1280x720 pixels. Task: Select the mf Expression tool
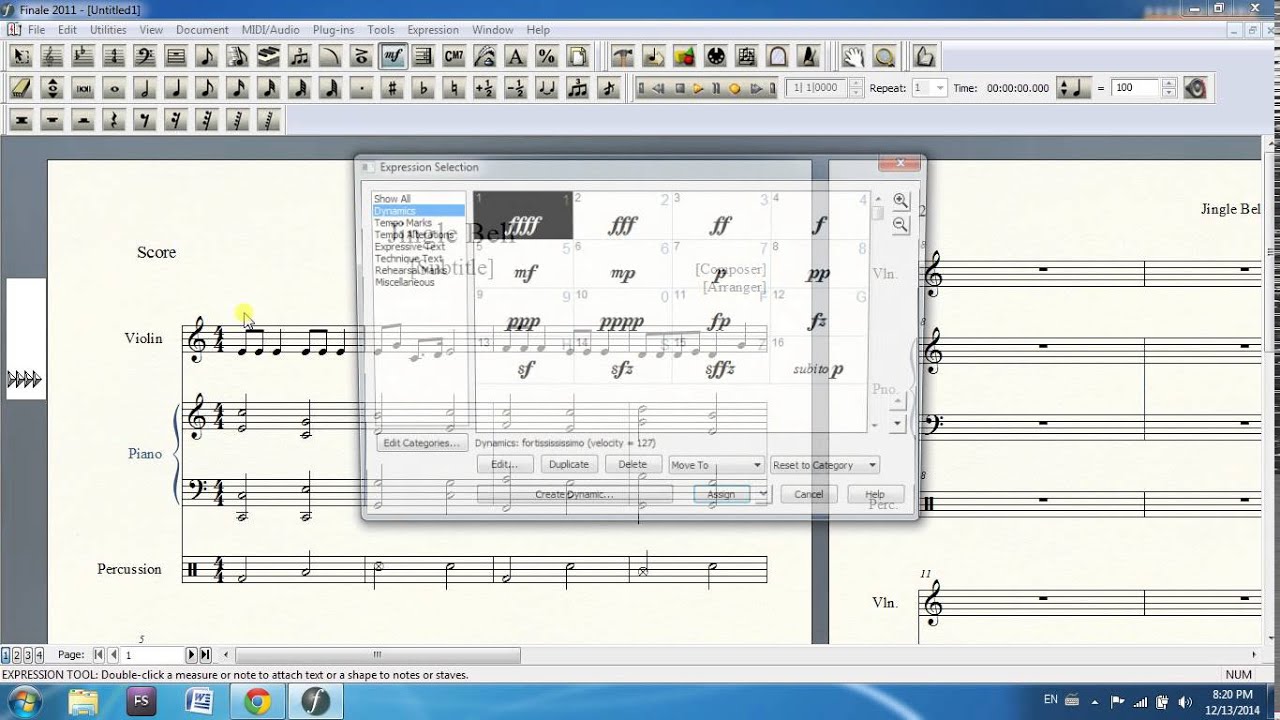[393, 56]
